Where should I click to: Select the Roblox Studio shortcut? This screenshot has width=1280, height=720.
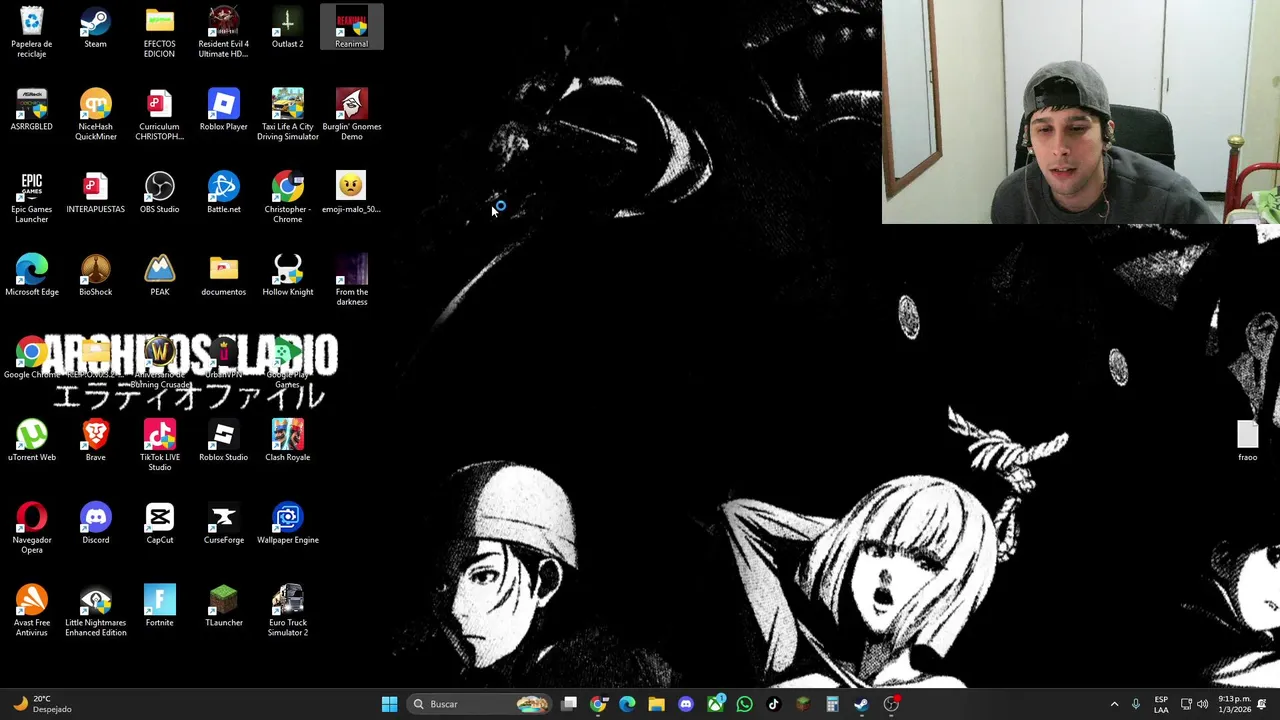point(223,442)
